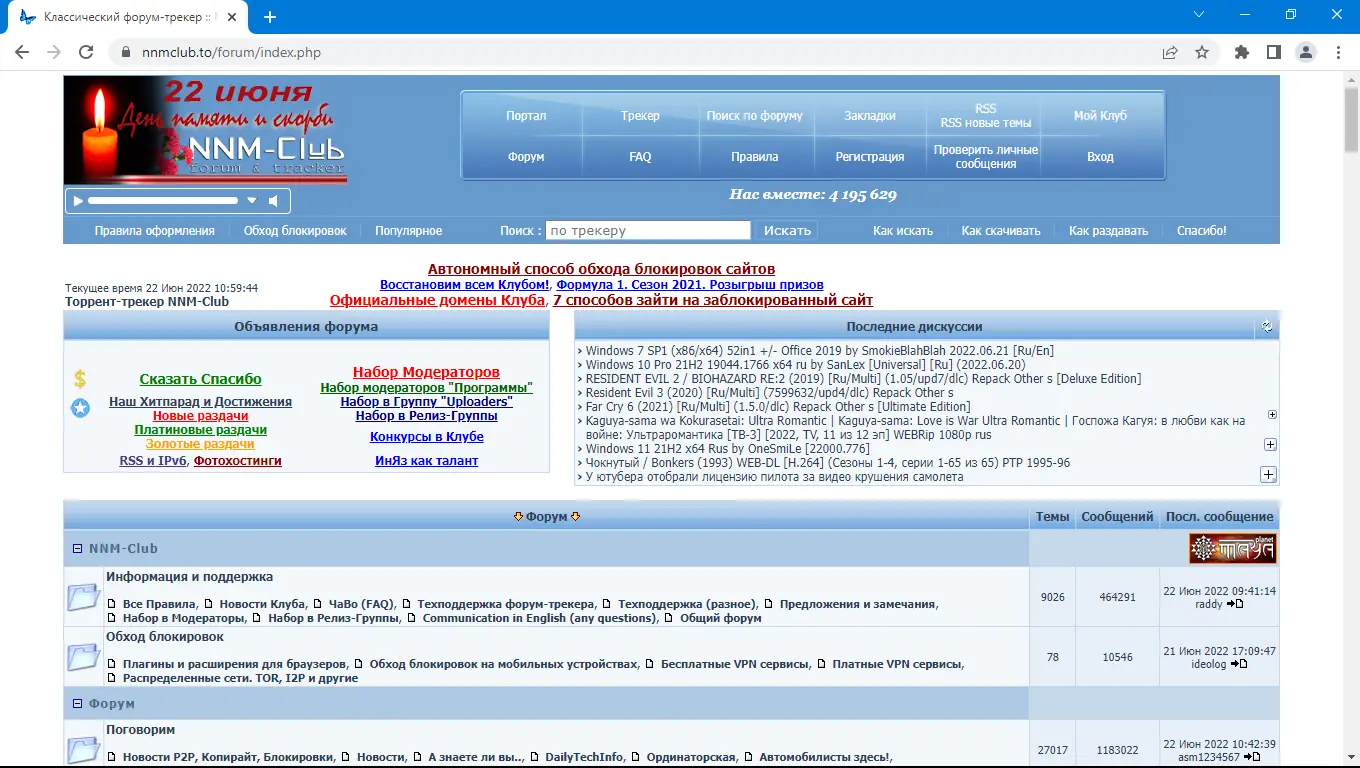Go to last post by ideolog
The height and width of the screenshot is (768, 1360).
click(x=1240, y=664)
